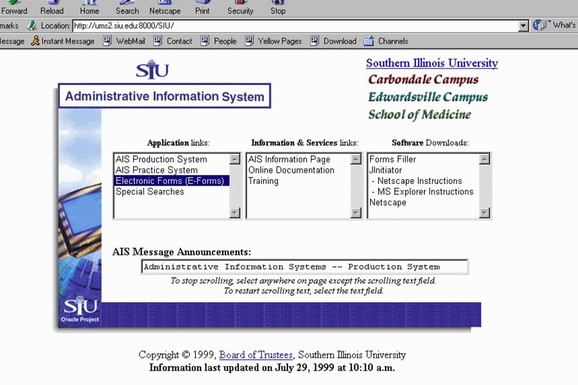
Task: Open the People directory icon
Action: 205,41
